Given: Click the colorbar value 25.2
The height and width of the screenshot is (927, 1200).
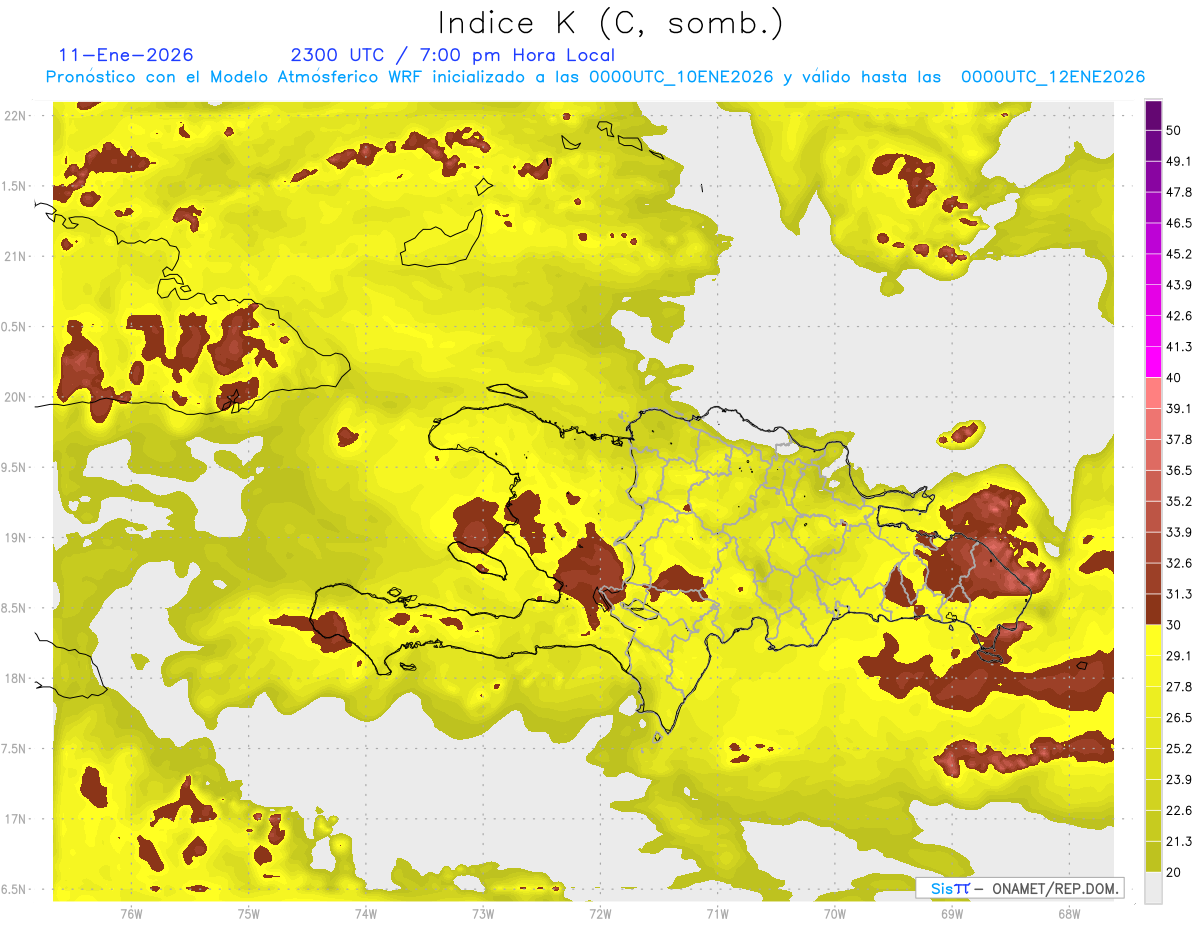Looking at the screenshot, I should click(x=1179, y=749).
